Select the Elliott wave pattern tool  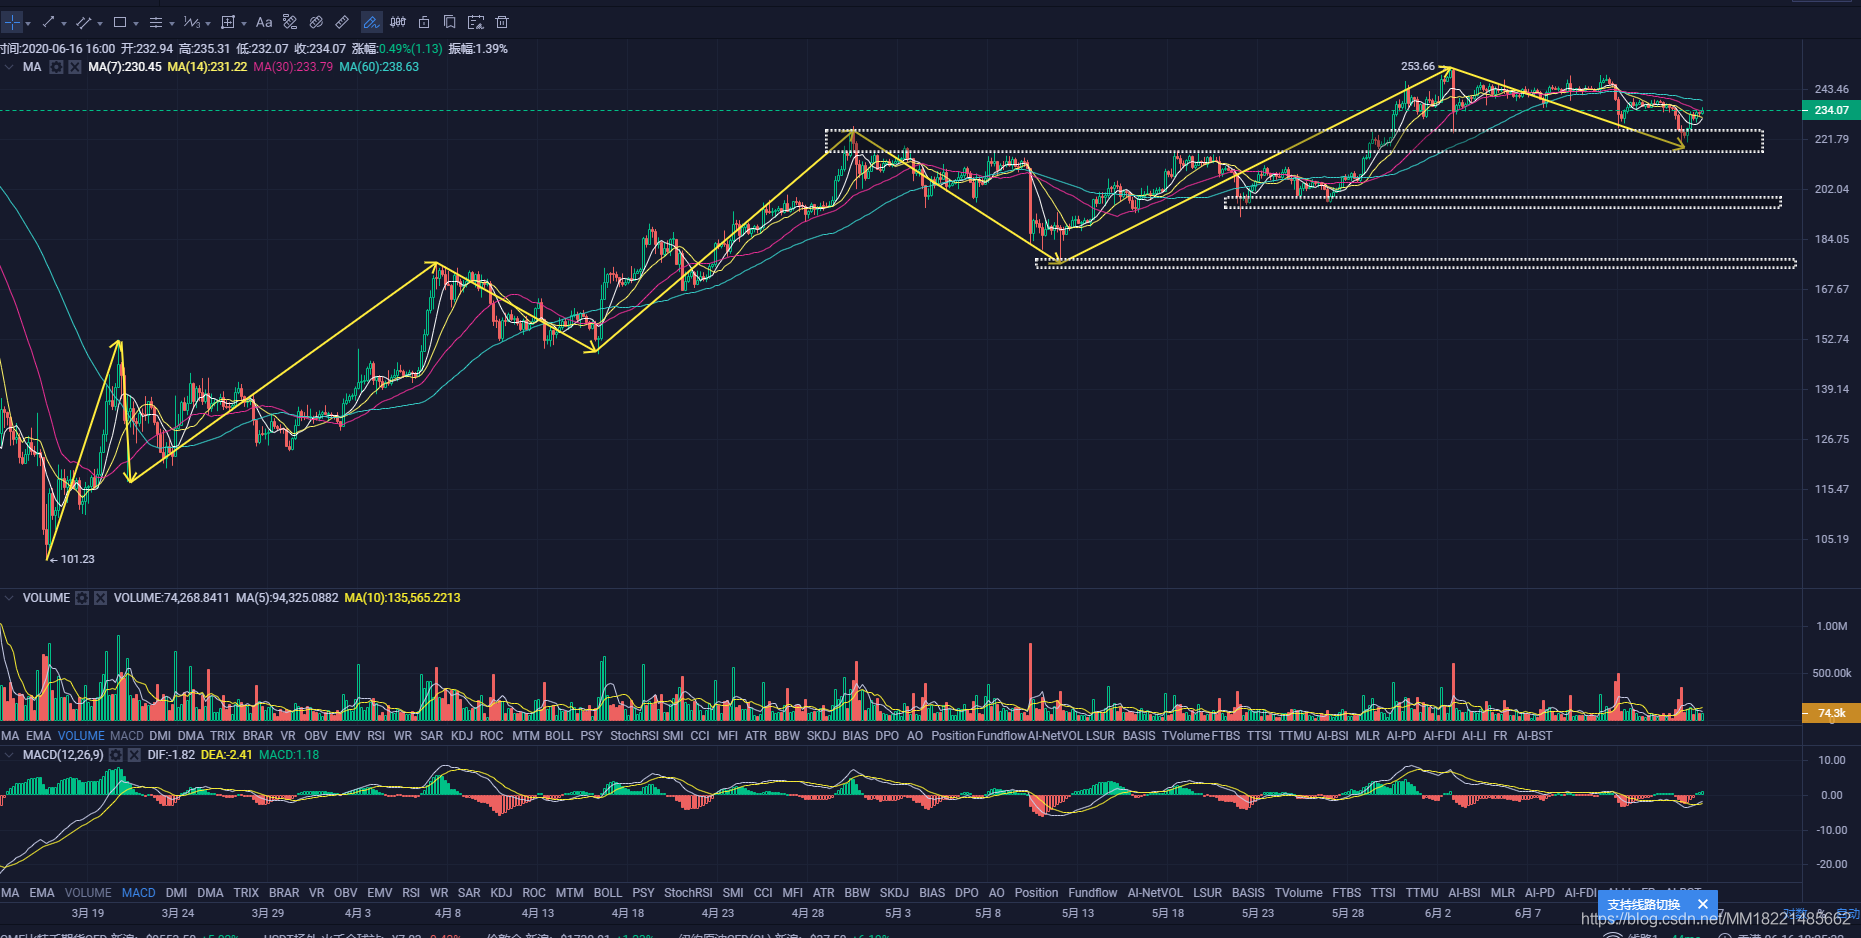coord(192,22)
